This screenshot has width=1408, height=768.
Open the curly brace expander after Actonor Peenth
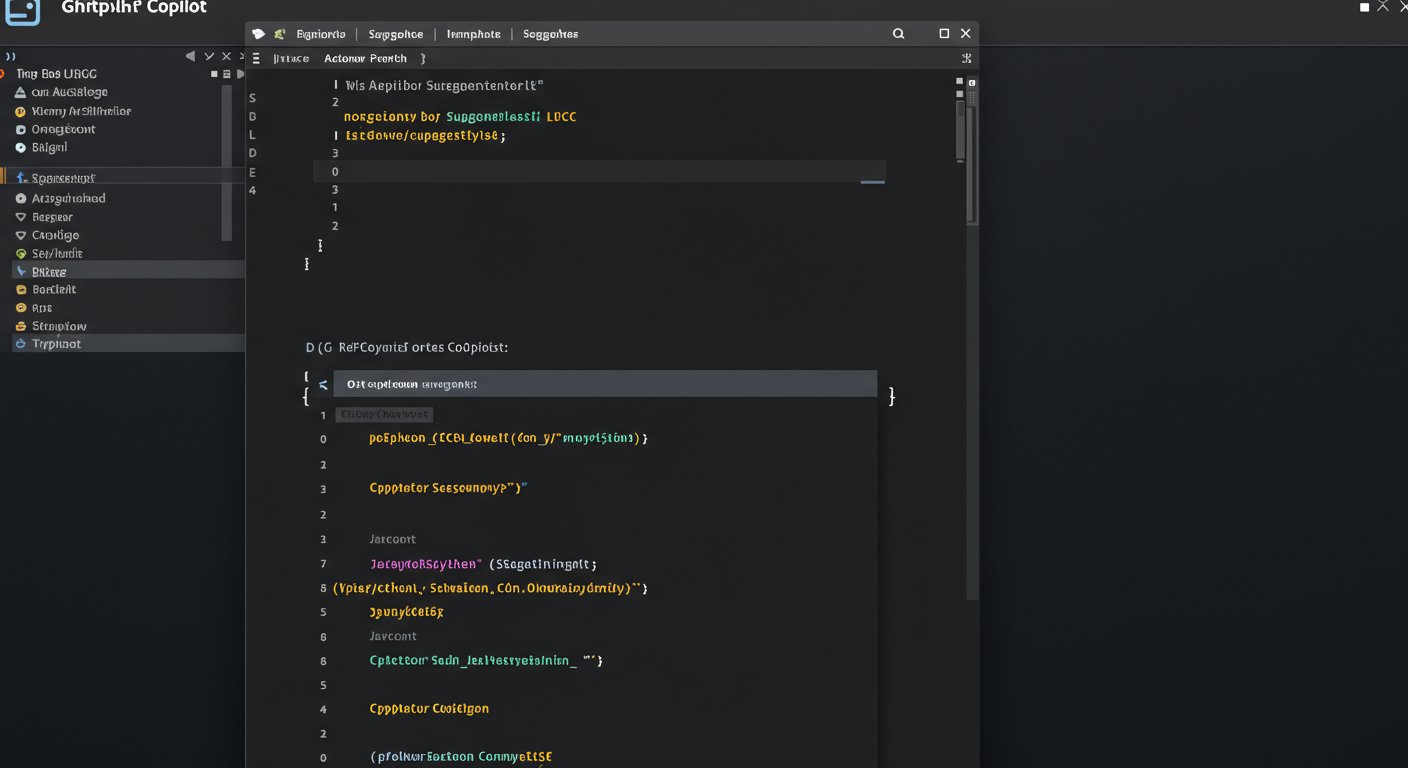click(423, 58)
